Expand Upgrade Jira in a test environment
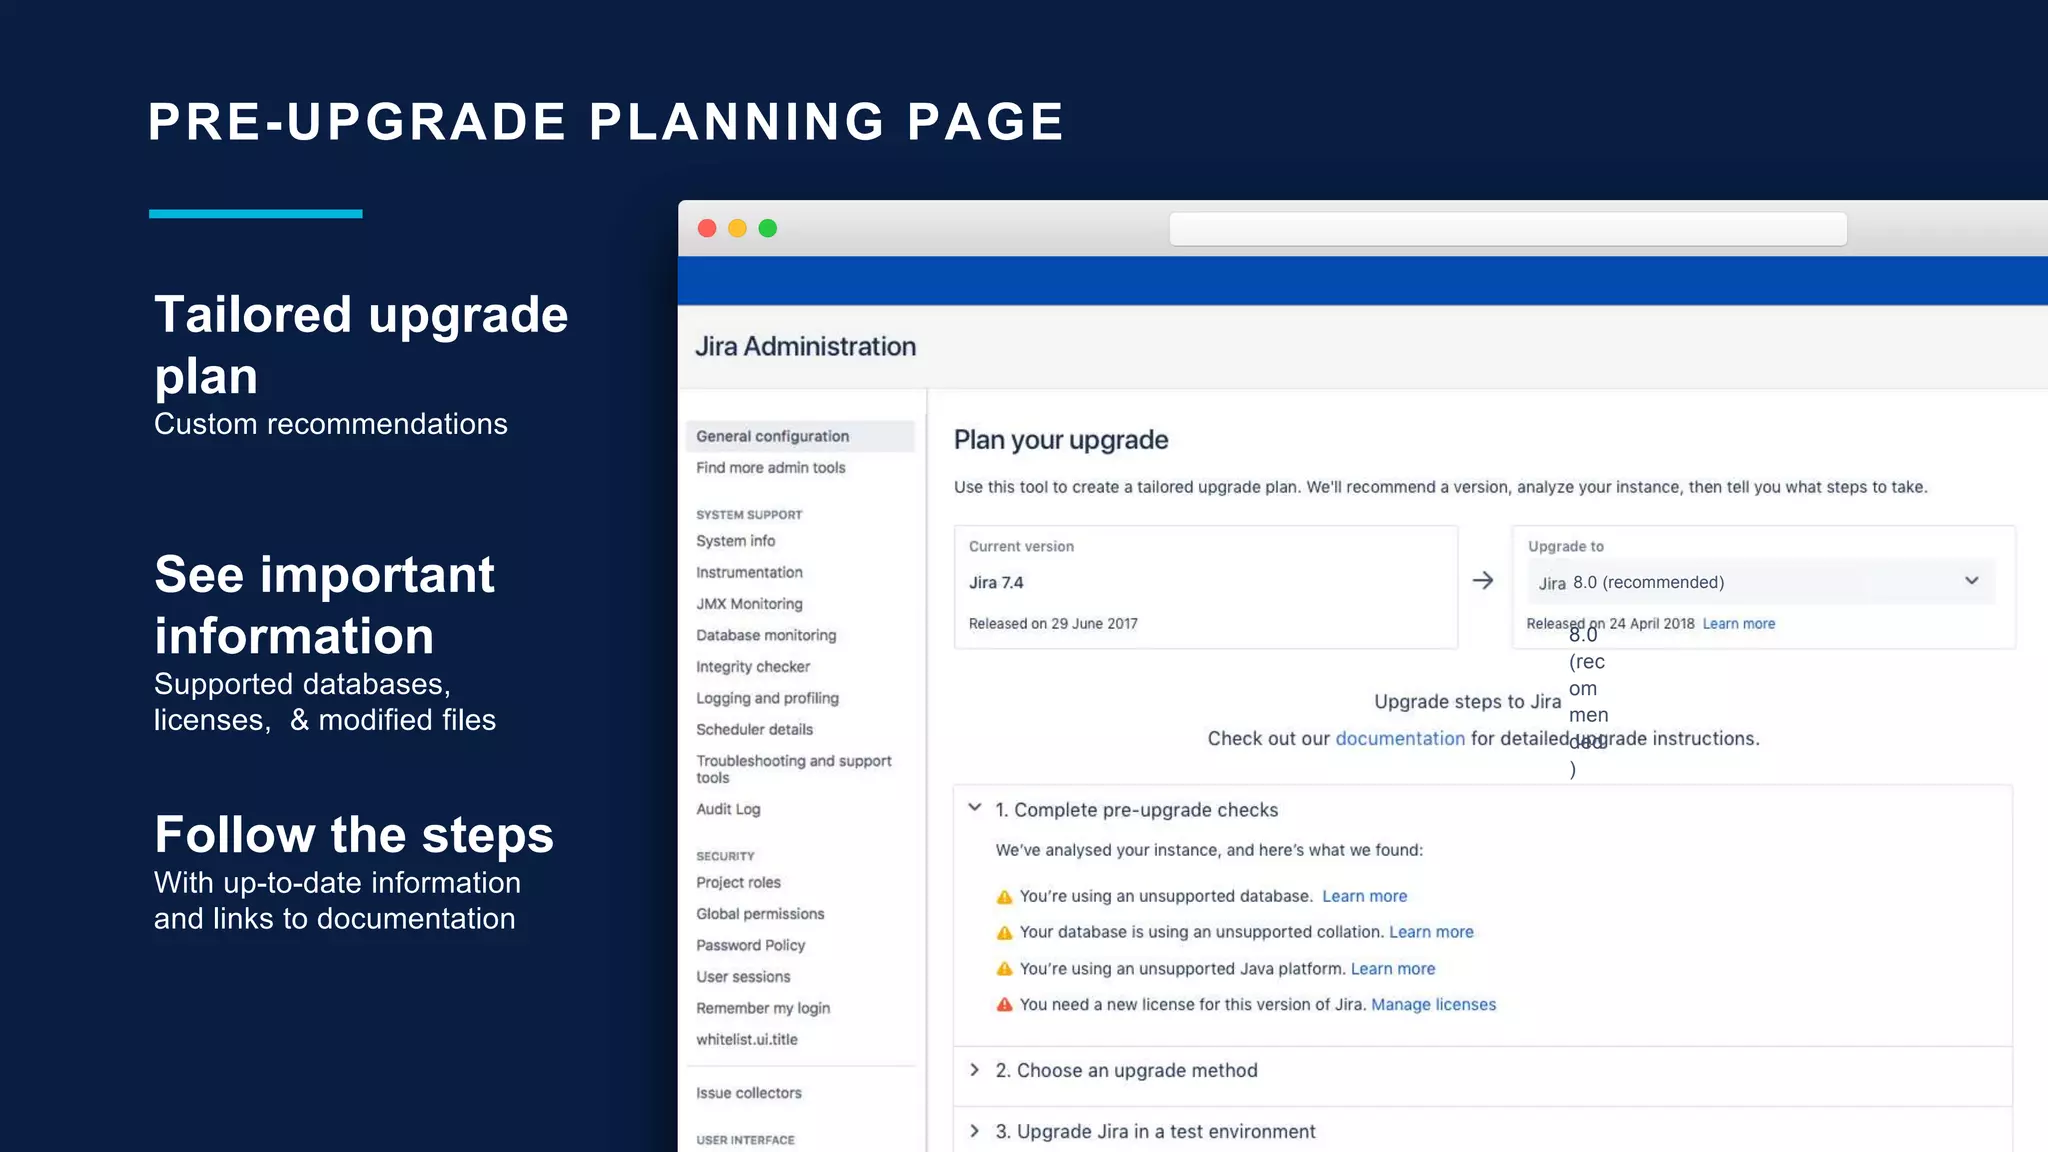The height and width of the screenshot is (1152, 2048). coord(975,1131)
